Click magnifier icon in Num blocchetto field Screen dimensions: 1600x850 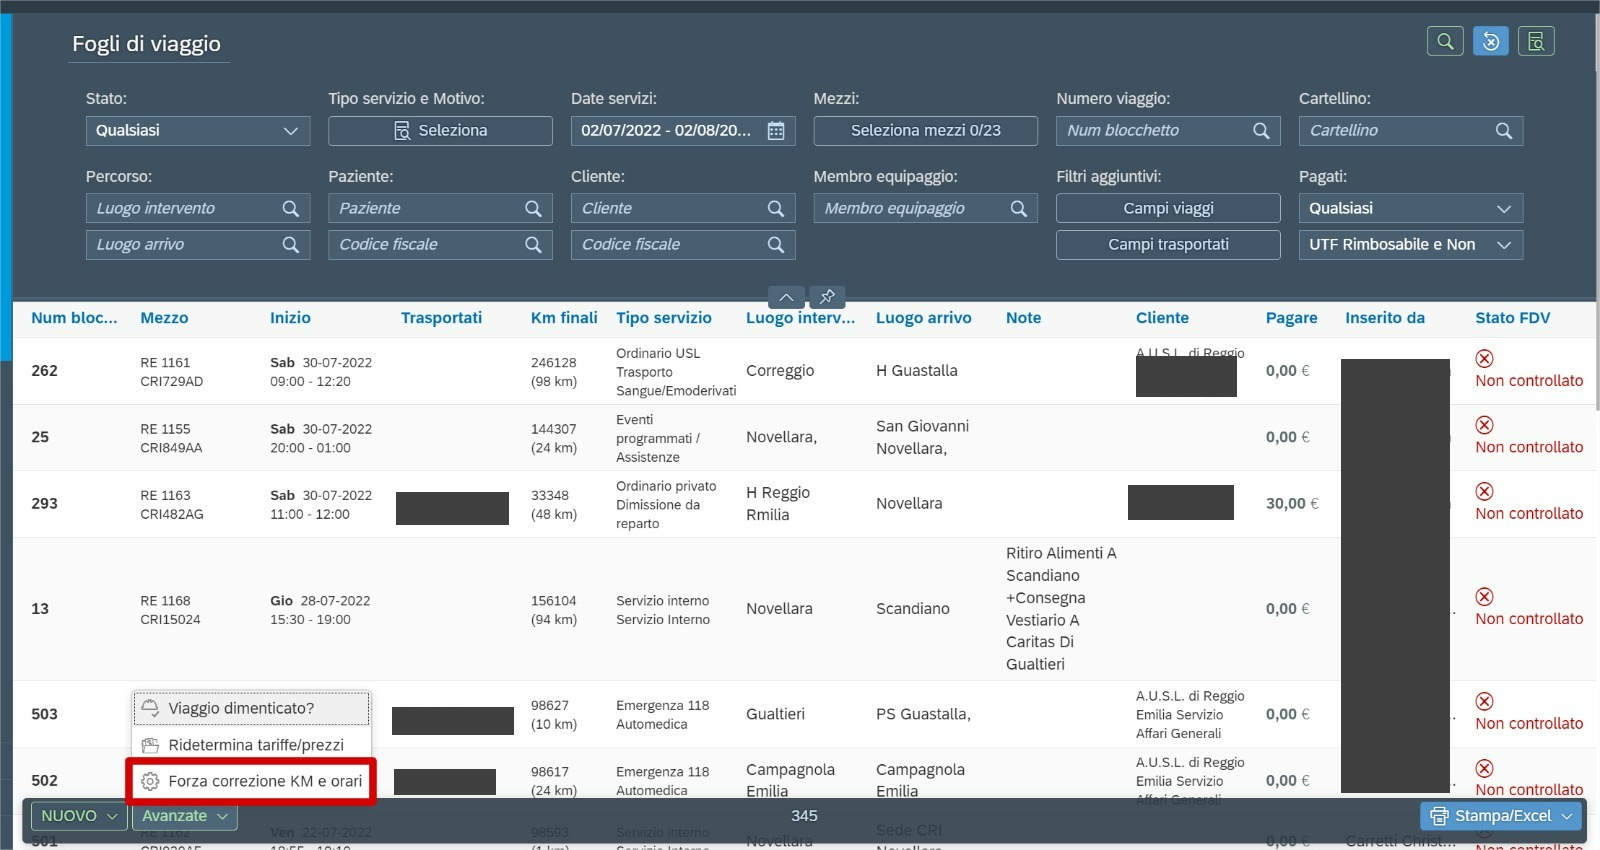click(x=1261, y=131)
